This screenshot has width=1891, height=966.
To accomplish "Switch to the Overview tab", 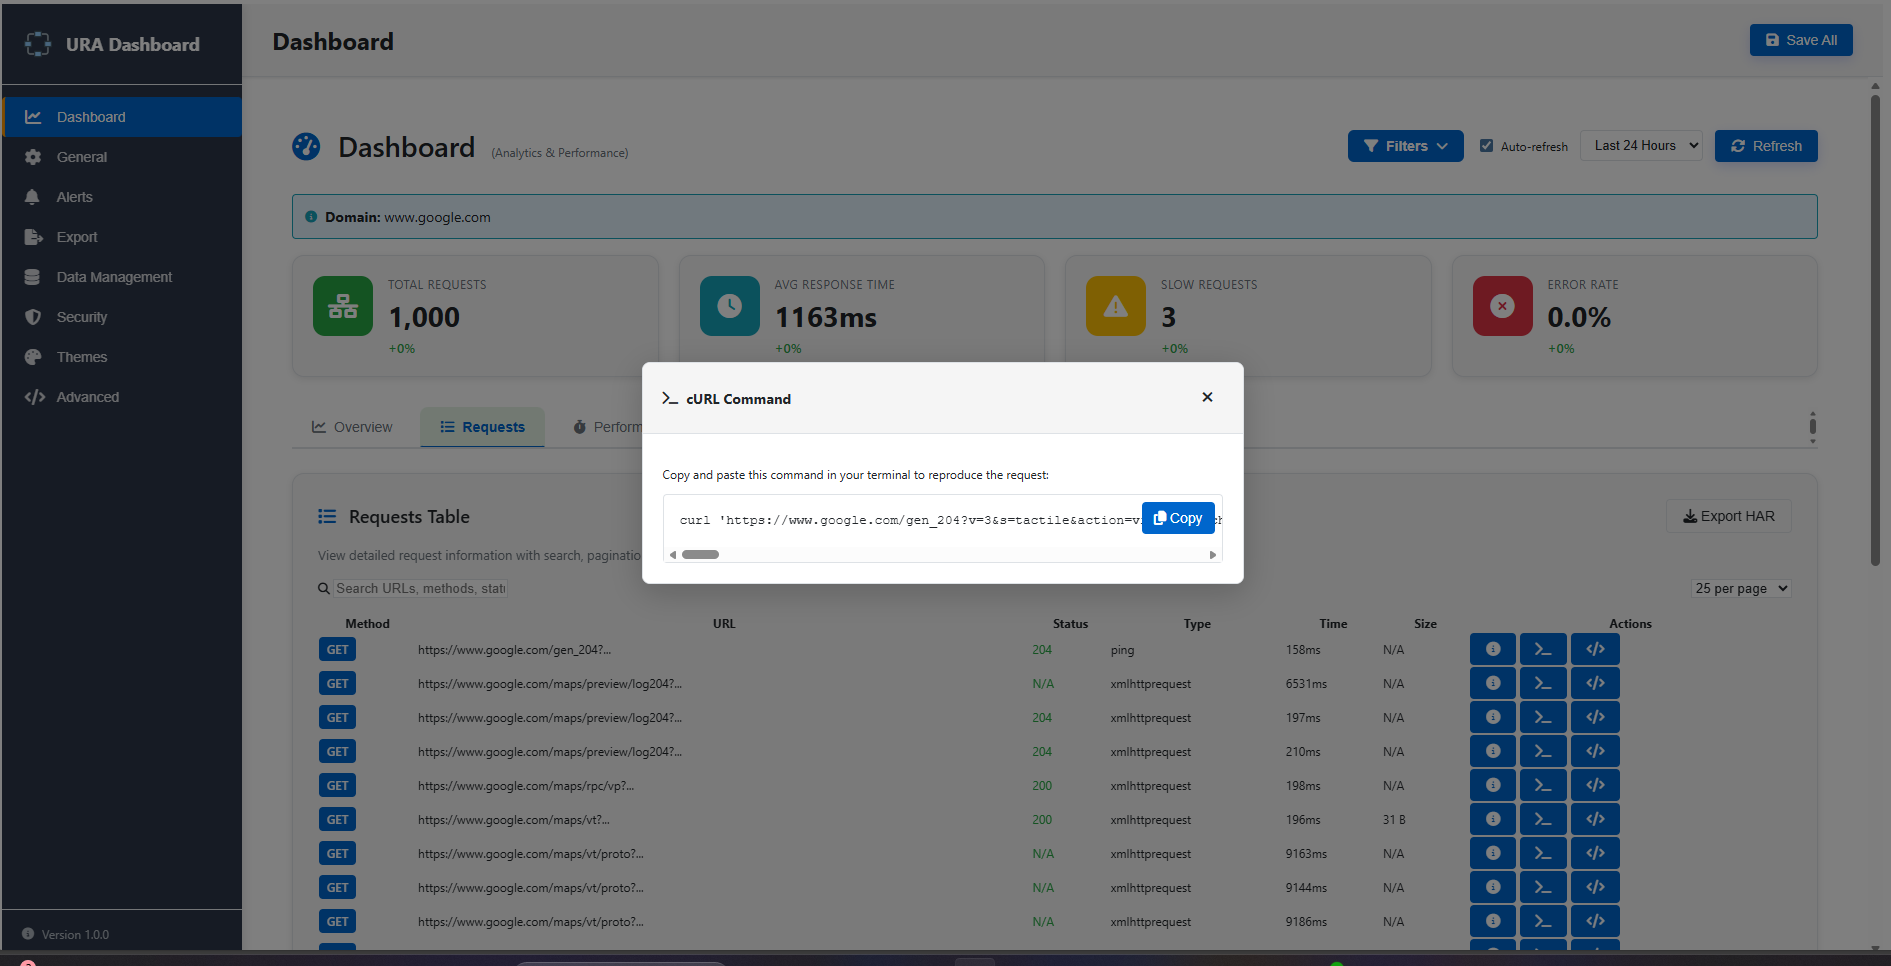I will pyautogui.click(x=352, y=427).
